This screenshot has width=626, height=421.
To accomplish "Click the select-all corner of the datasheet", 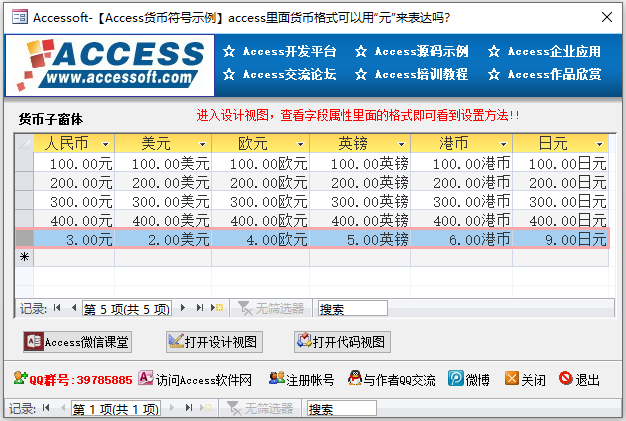I will pyautogui.click(x=24, y=143).
